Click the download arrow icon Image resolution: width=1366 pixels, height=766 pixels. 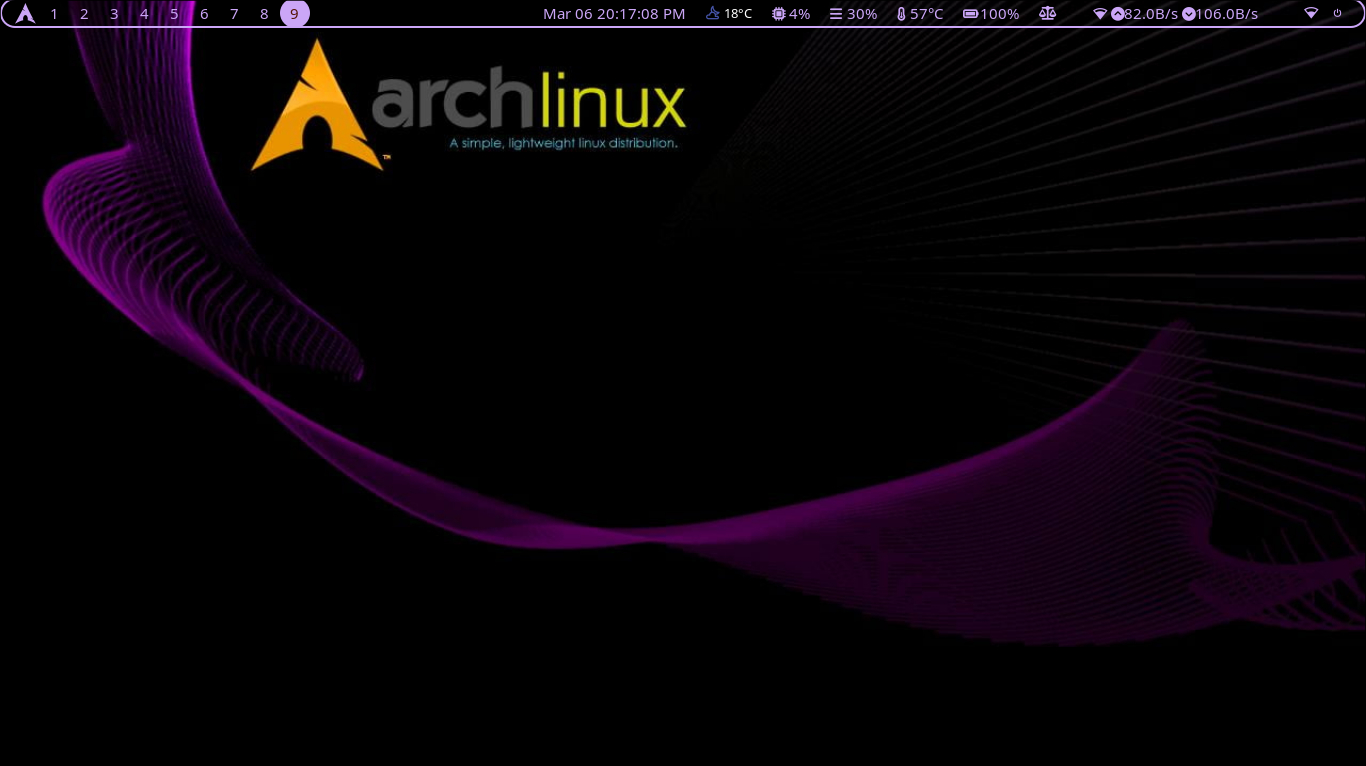click(1188, 14)
